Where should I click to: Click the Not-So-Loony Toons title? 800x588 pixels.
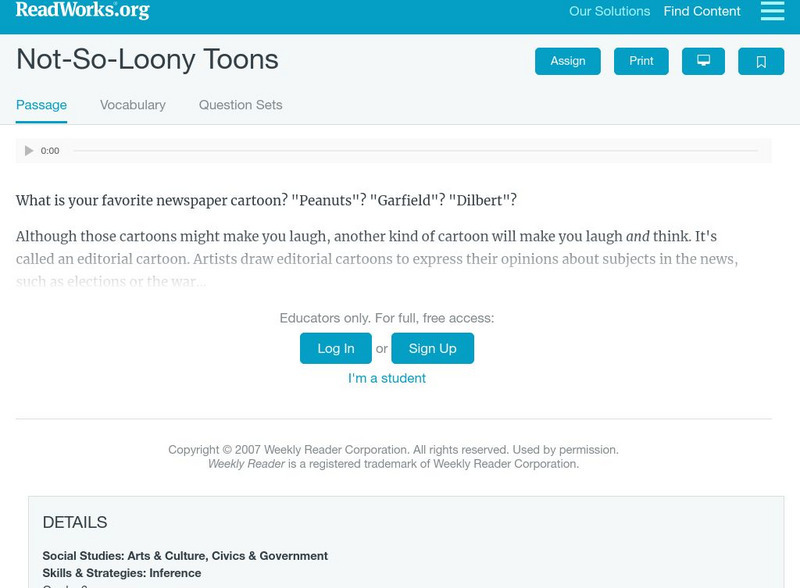coord(147,60)
